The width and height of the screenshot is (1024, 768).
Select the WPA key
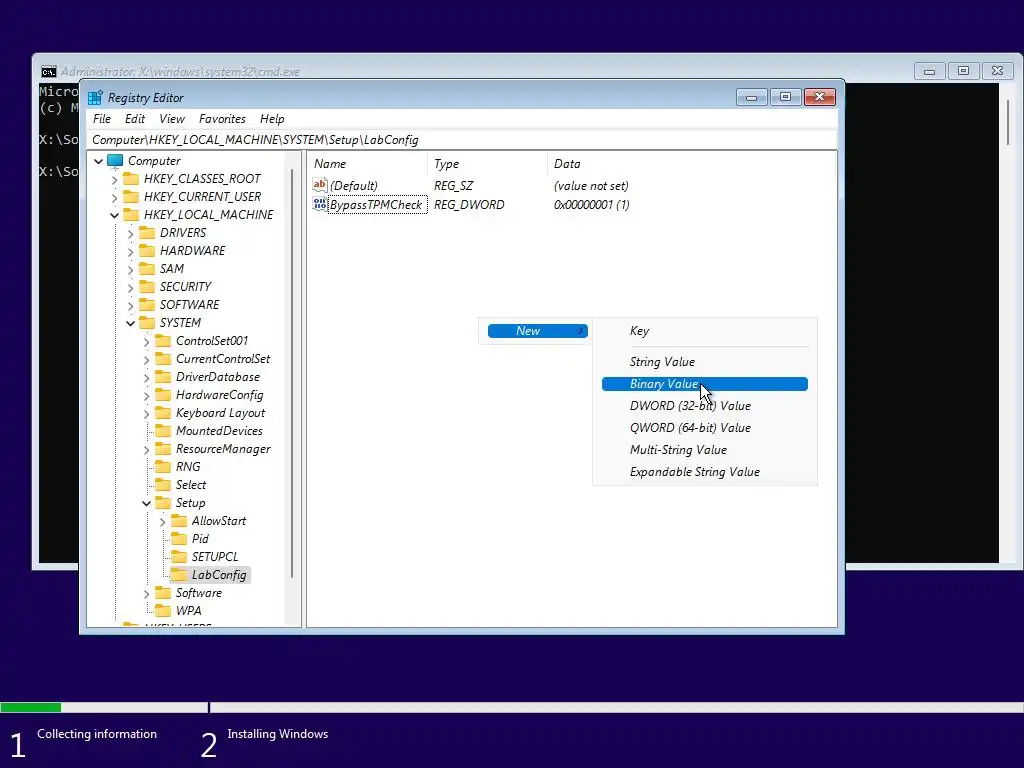[x=188, y=611]
